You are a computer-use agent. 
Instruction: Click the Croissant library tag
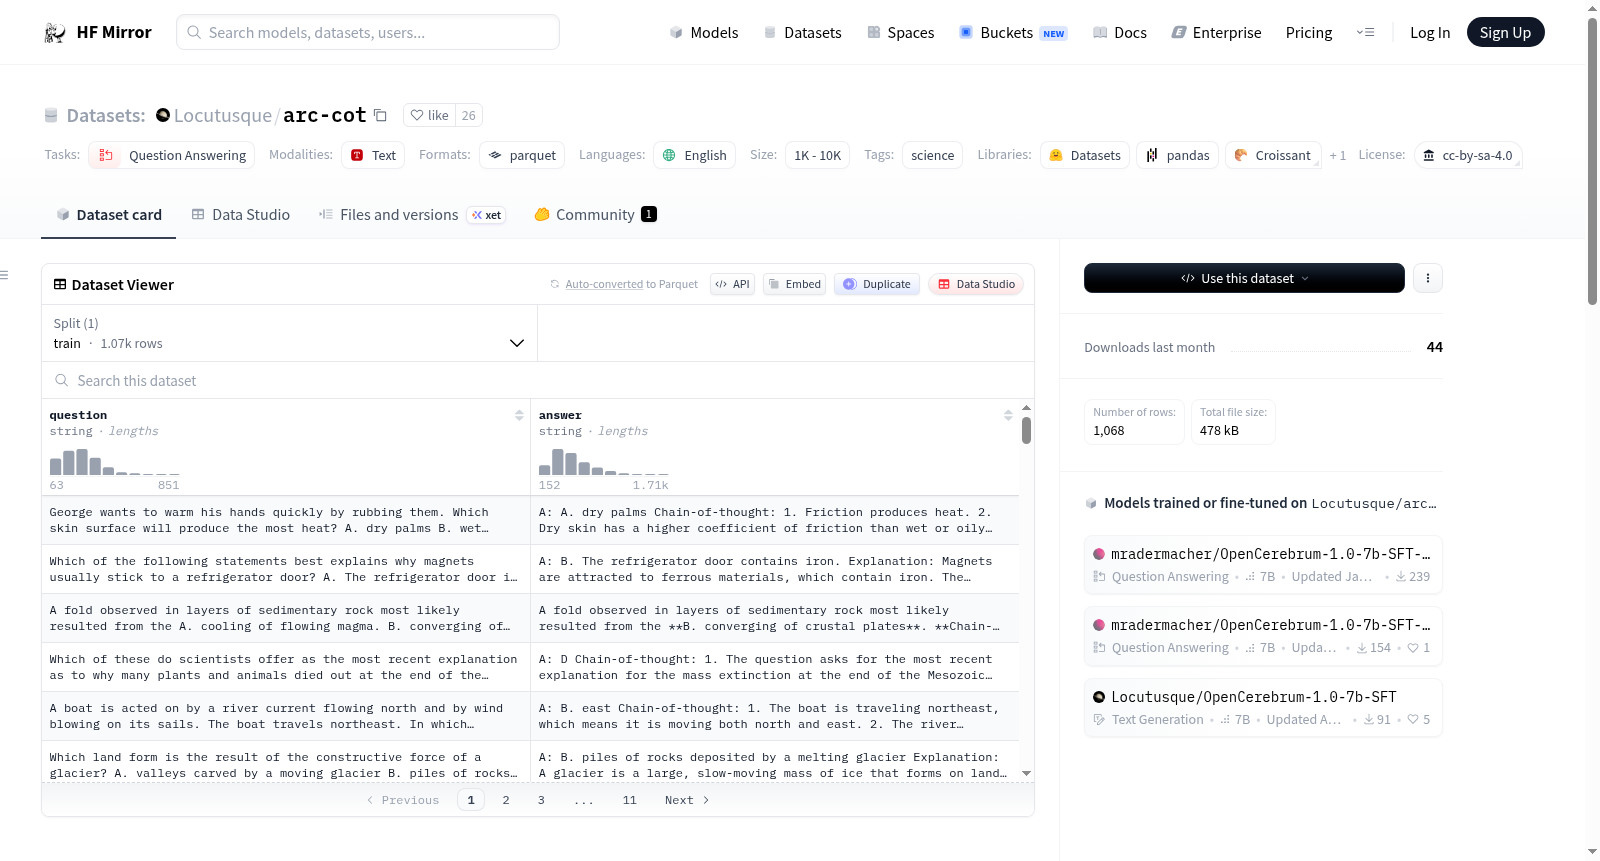tap(1273, 155)
